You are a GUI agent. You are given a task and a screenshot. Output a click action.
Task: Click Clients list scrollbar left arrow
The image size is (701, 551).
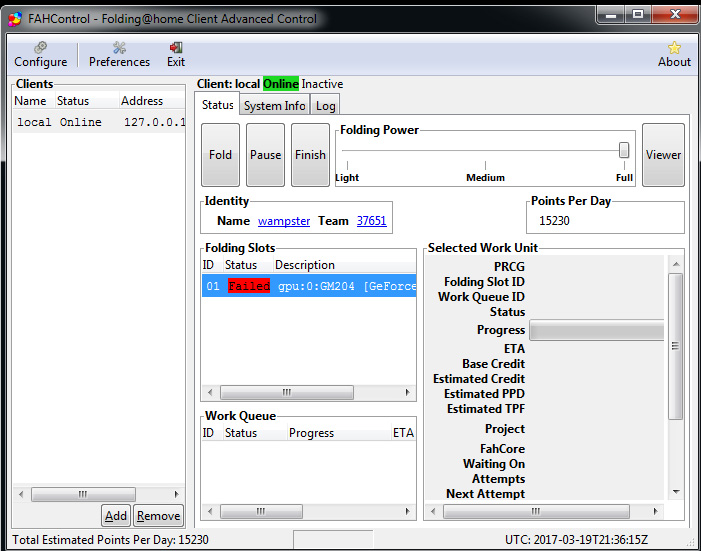21,494
